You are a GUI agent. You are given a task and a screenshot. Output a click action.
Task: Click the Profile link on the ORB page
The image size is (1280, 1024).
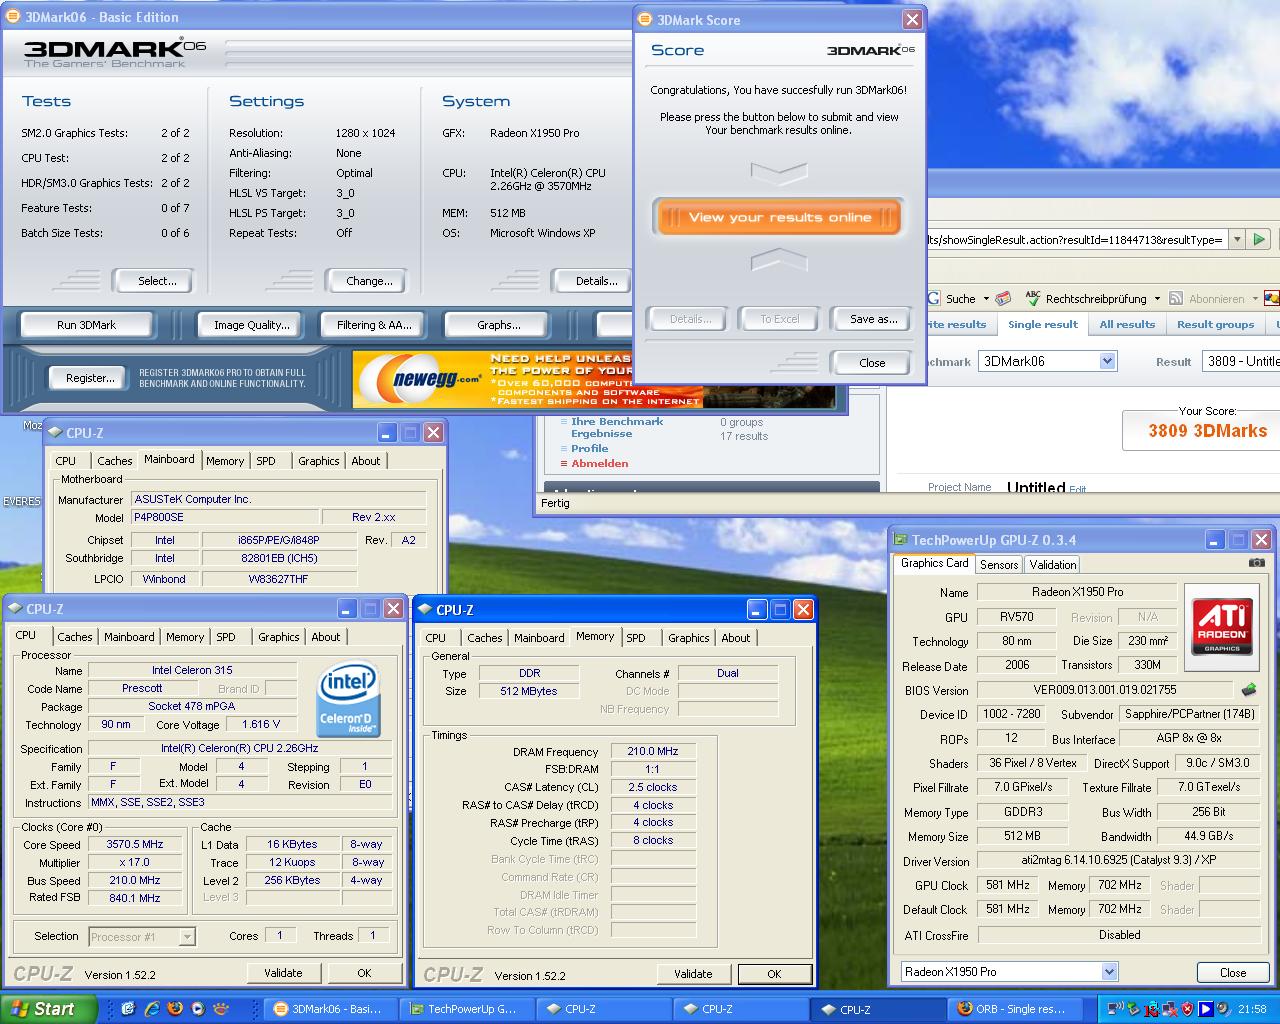point(589,448)
